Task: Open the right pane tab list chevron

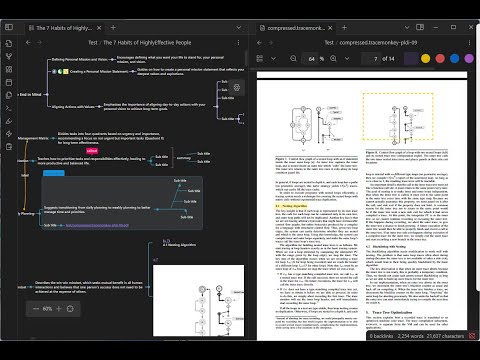Action: (407, 27)
